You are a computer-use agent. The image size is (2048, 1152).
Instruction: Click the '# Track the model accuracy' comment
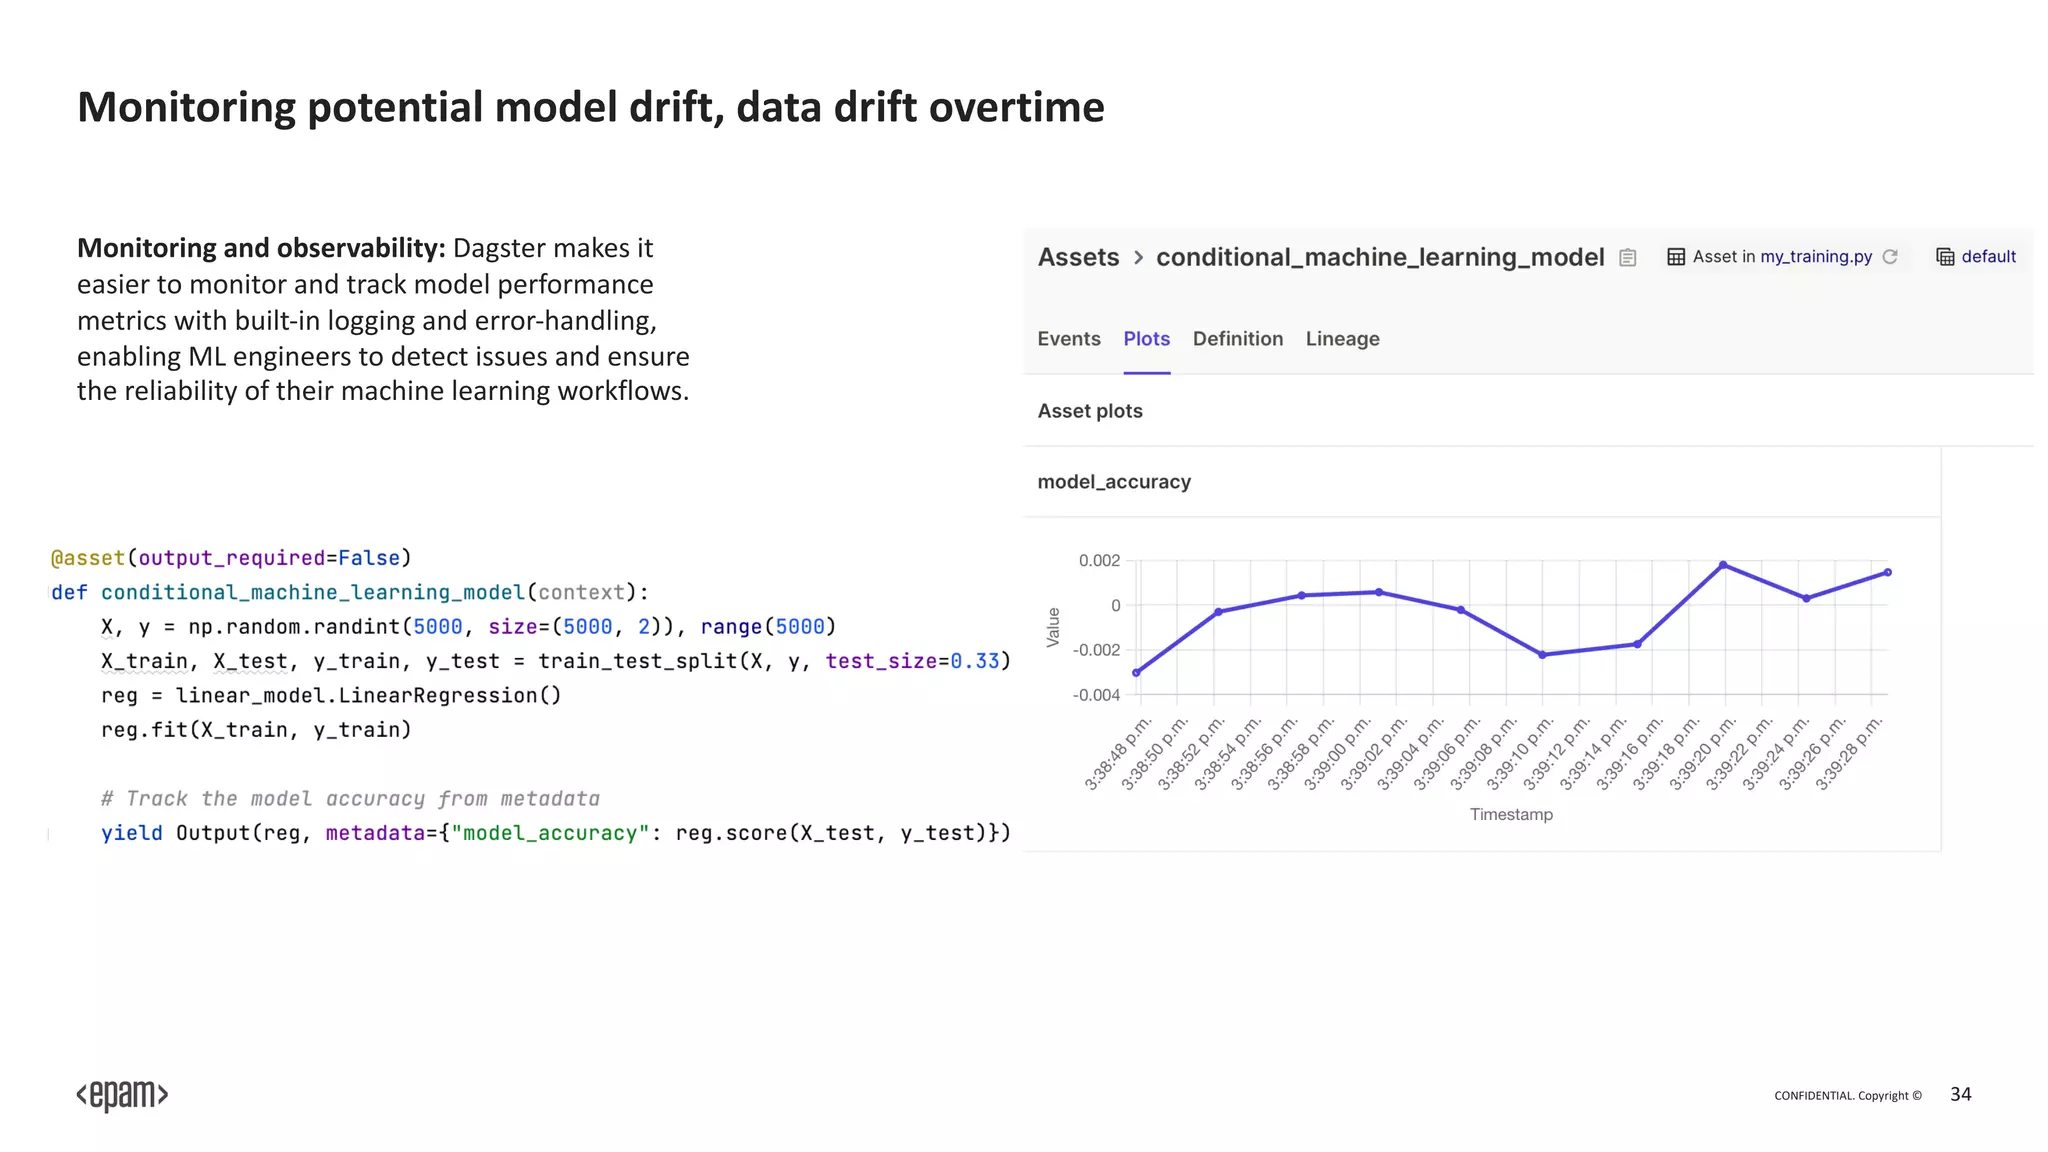pyautogui.click(x=350, y=799)
